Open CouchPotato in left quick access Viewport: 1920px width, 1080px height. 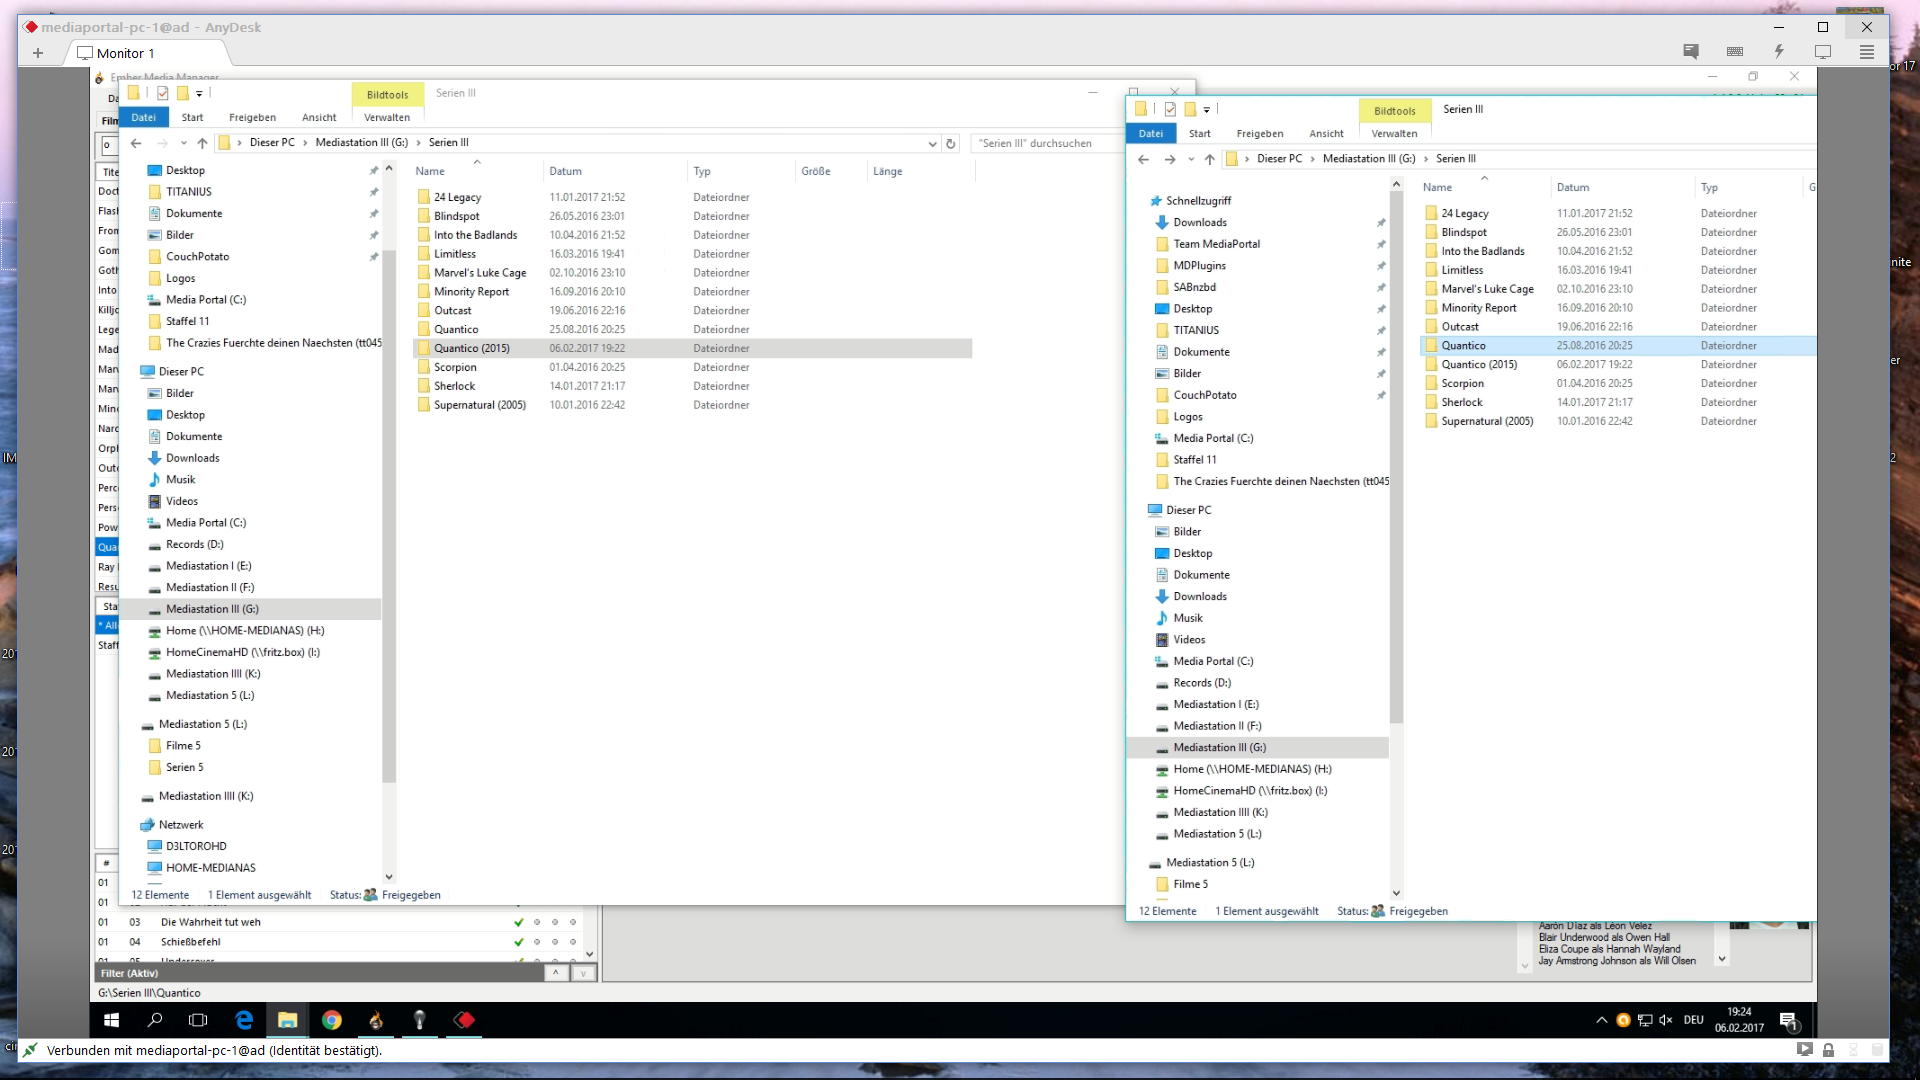[x=197, y=257]
